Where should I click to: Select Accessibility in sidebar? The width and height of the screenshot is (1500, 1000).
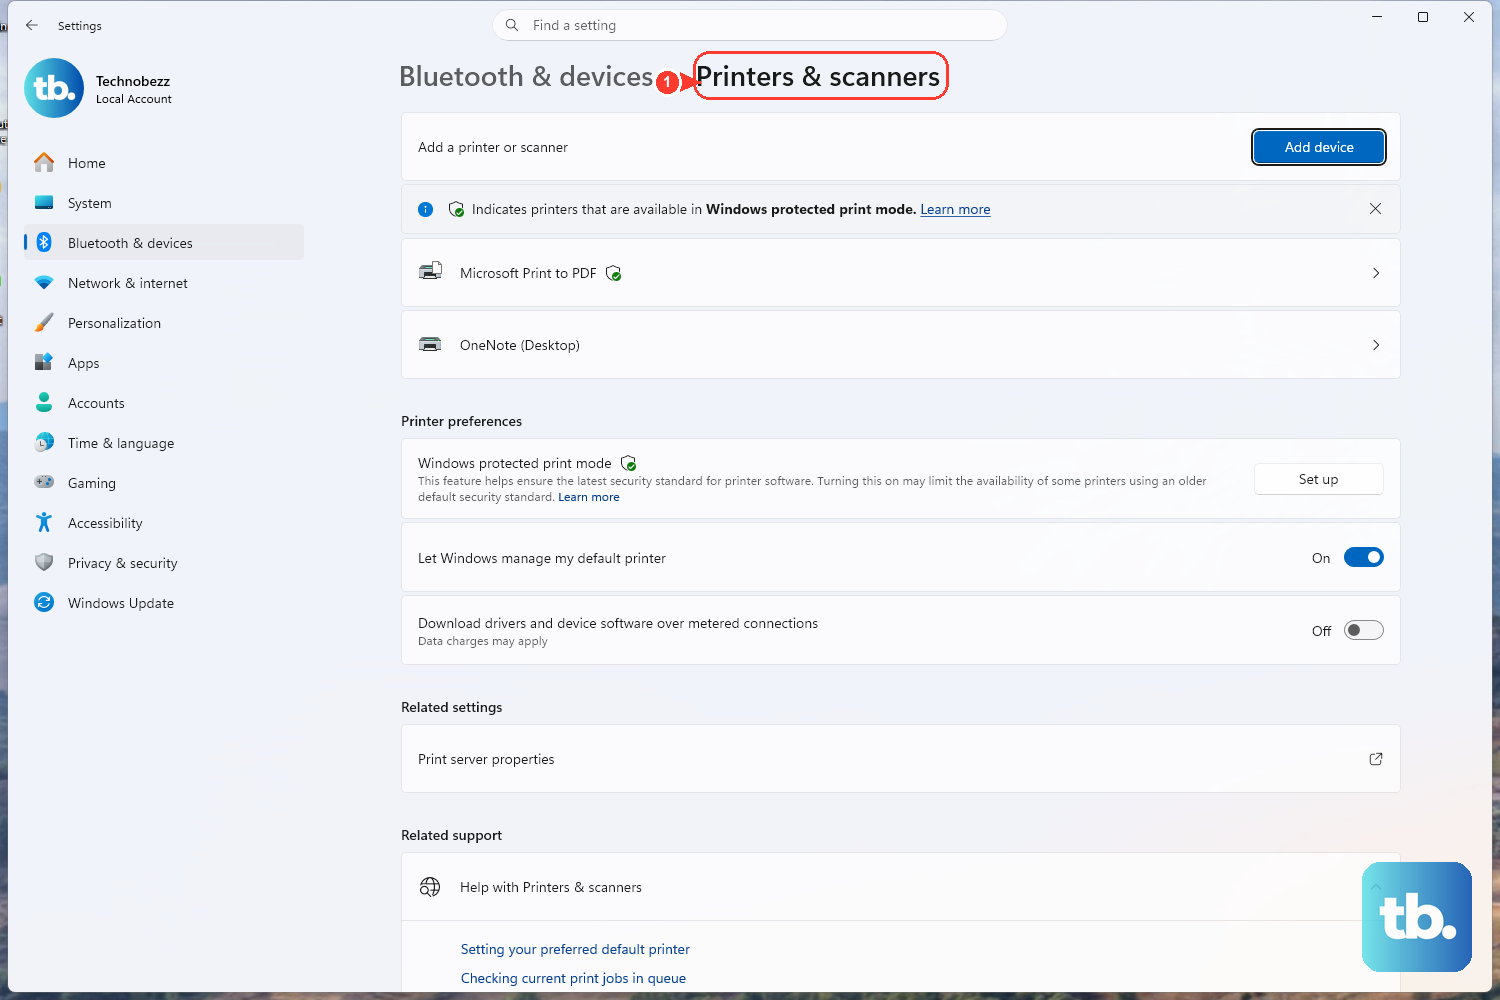click(x=164, y=523)
